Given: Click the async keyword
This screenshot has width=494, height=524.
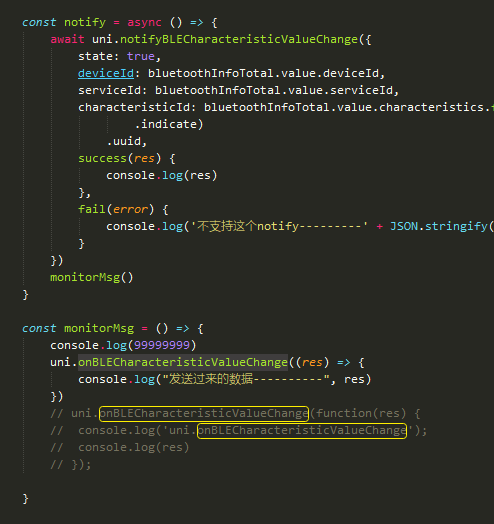Looking at the screenshot, I should 144,22.
